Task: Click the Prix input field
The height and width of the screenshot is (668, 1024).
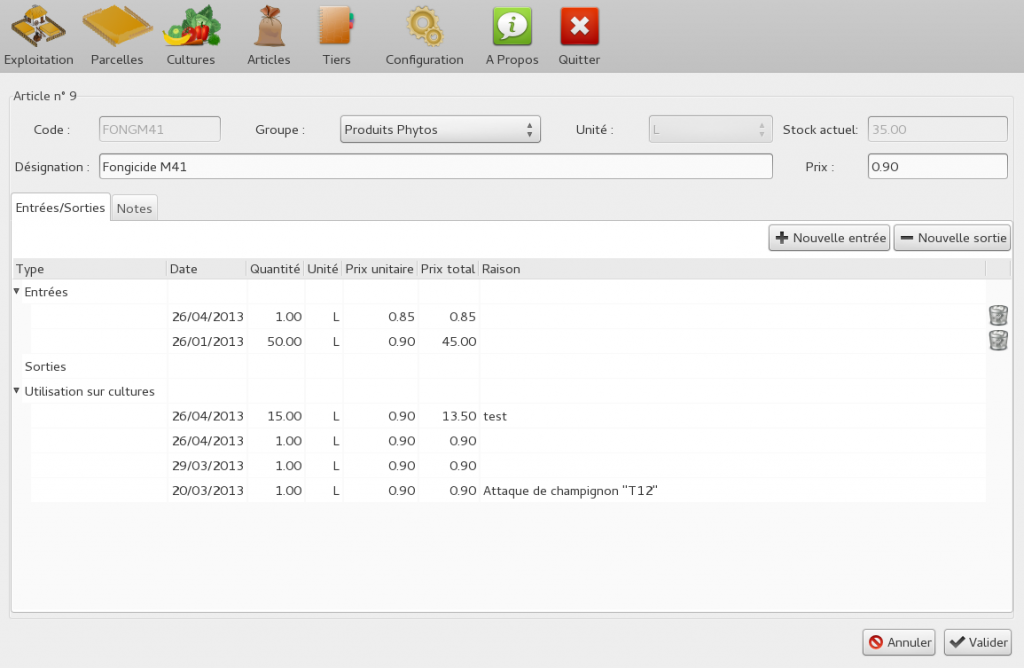Action: click(937, 167)
